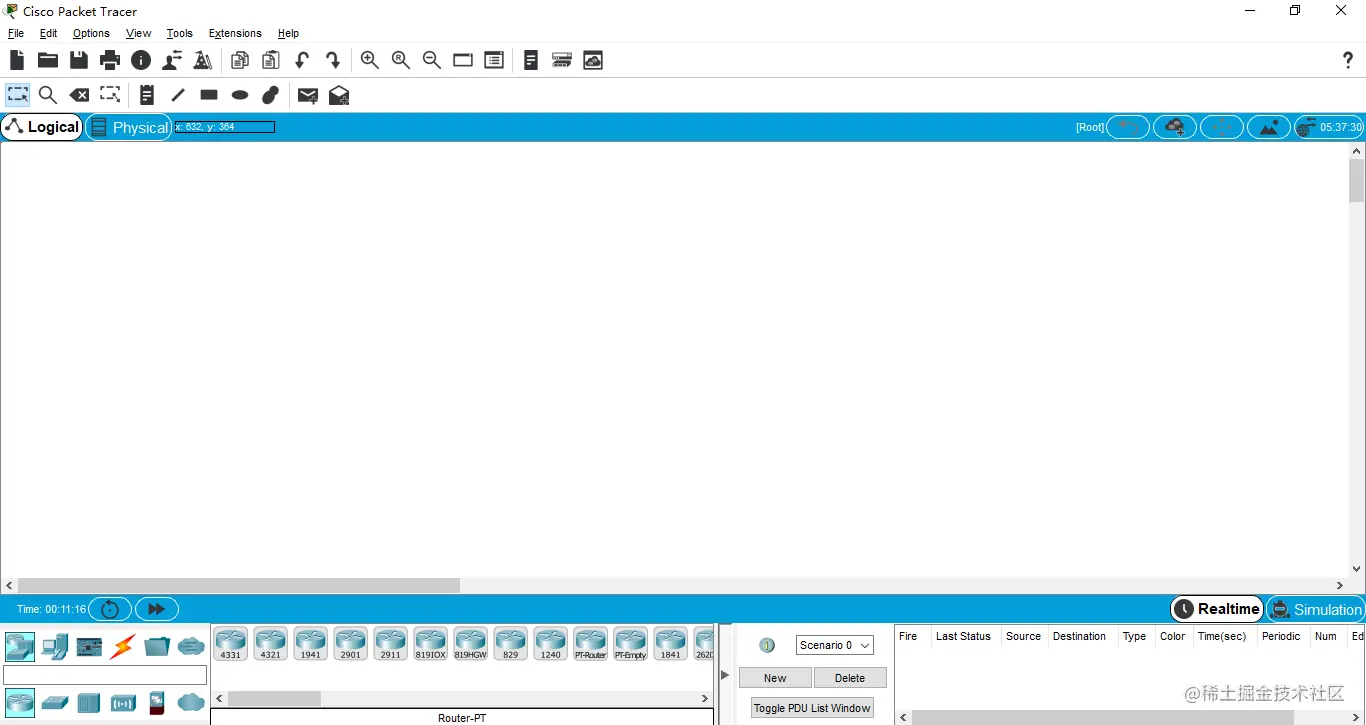
Task: Open environment globe time 05:37:30 button
Action: tap(1329, 127)
